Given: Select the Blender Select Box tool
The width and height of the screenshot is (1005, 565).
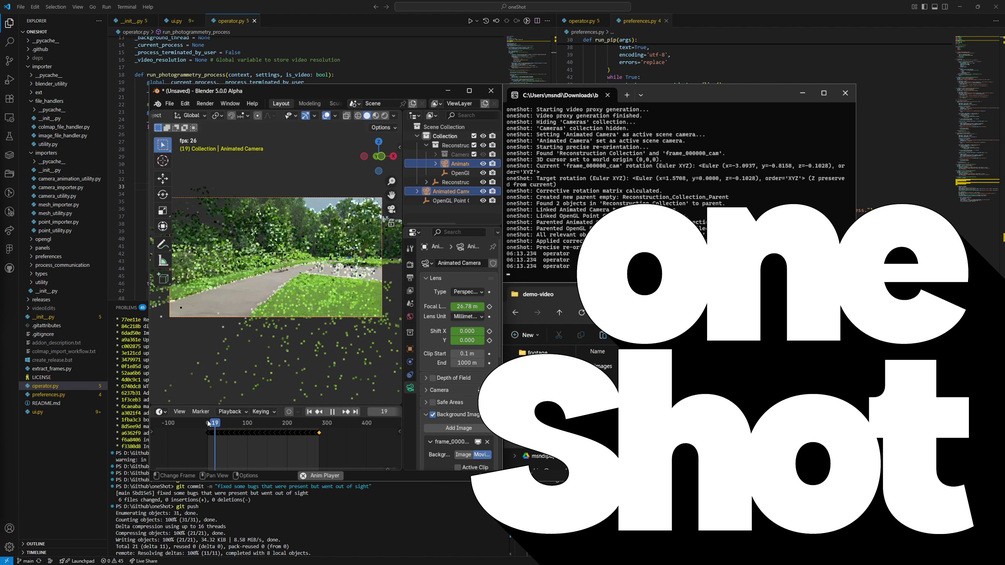Looking at the screenshot, I should [x=162, y=145].
